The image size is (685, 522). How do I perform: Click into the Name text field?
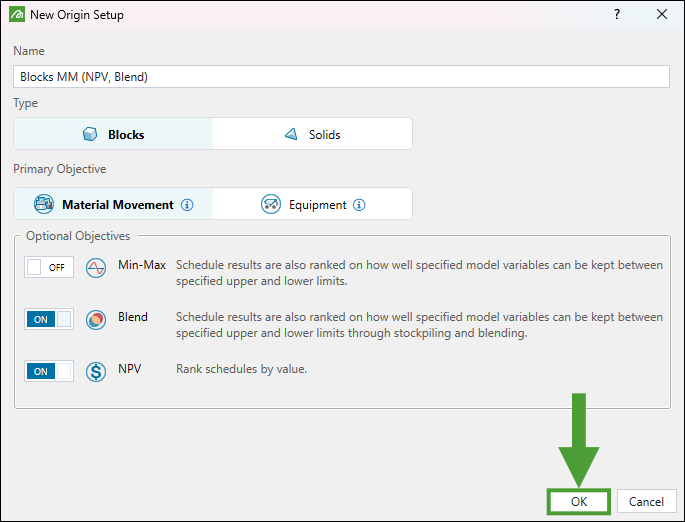point(341,76)
